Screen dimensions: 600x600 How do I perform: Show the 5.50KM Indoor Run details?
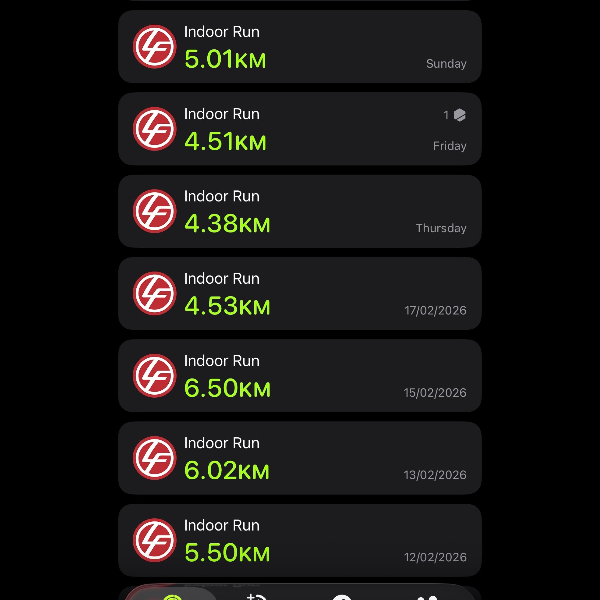300,539
